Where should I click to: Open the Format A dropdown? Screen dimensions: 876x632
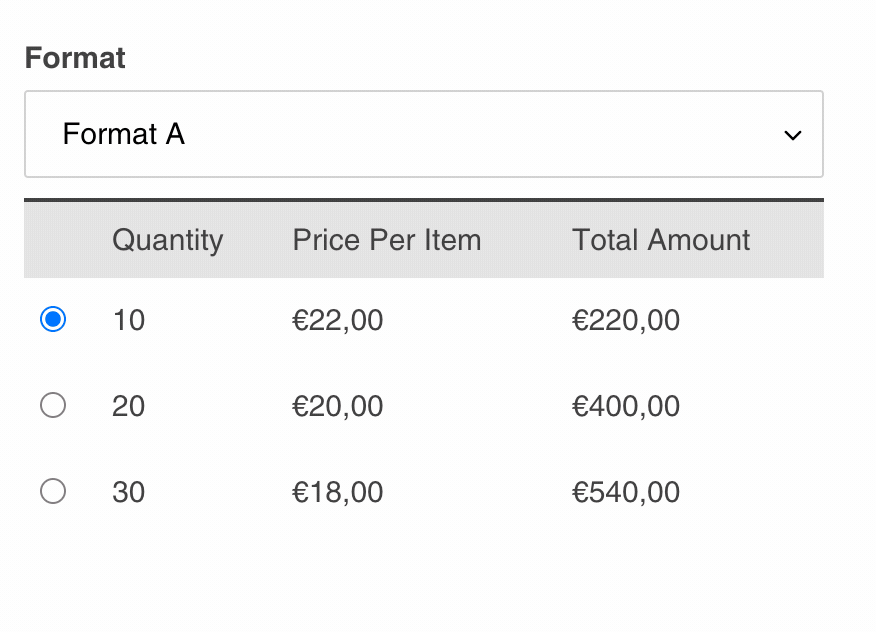pos(423,134)
